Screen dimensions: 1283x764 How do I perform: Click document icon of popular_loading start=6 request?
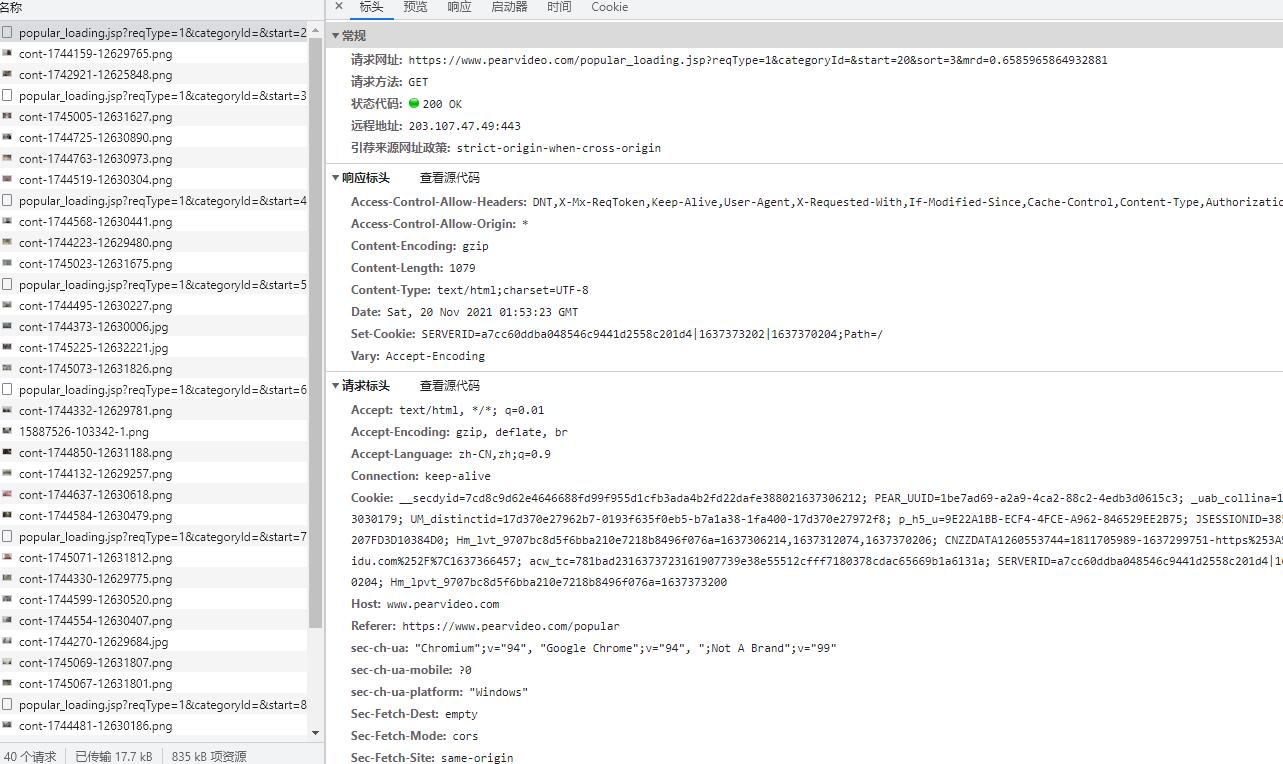[x=8, y=390]
